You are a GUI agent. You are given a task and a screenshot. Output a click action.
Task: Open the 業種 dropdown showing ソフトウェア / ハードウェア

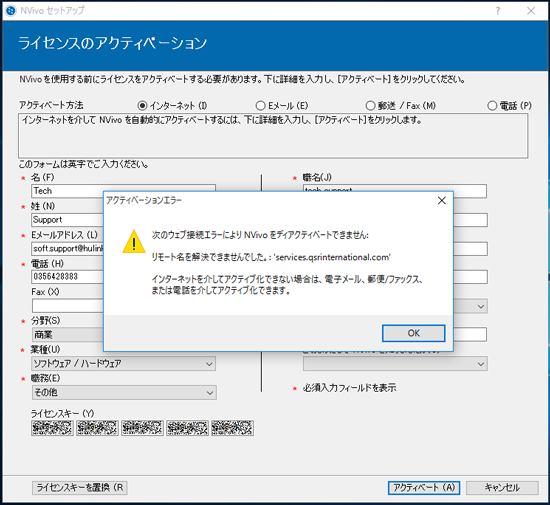[123, 364]
